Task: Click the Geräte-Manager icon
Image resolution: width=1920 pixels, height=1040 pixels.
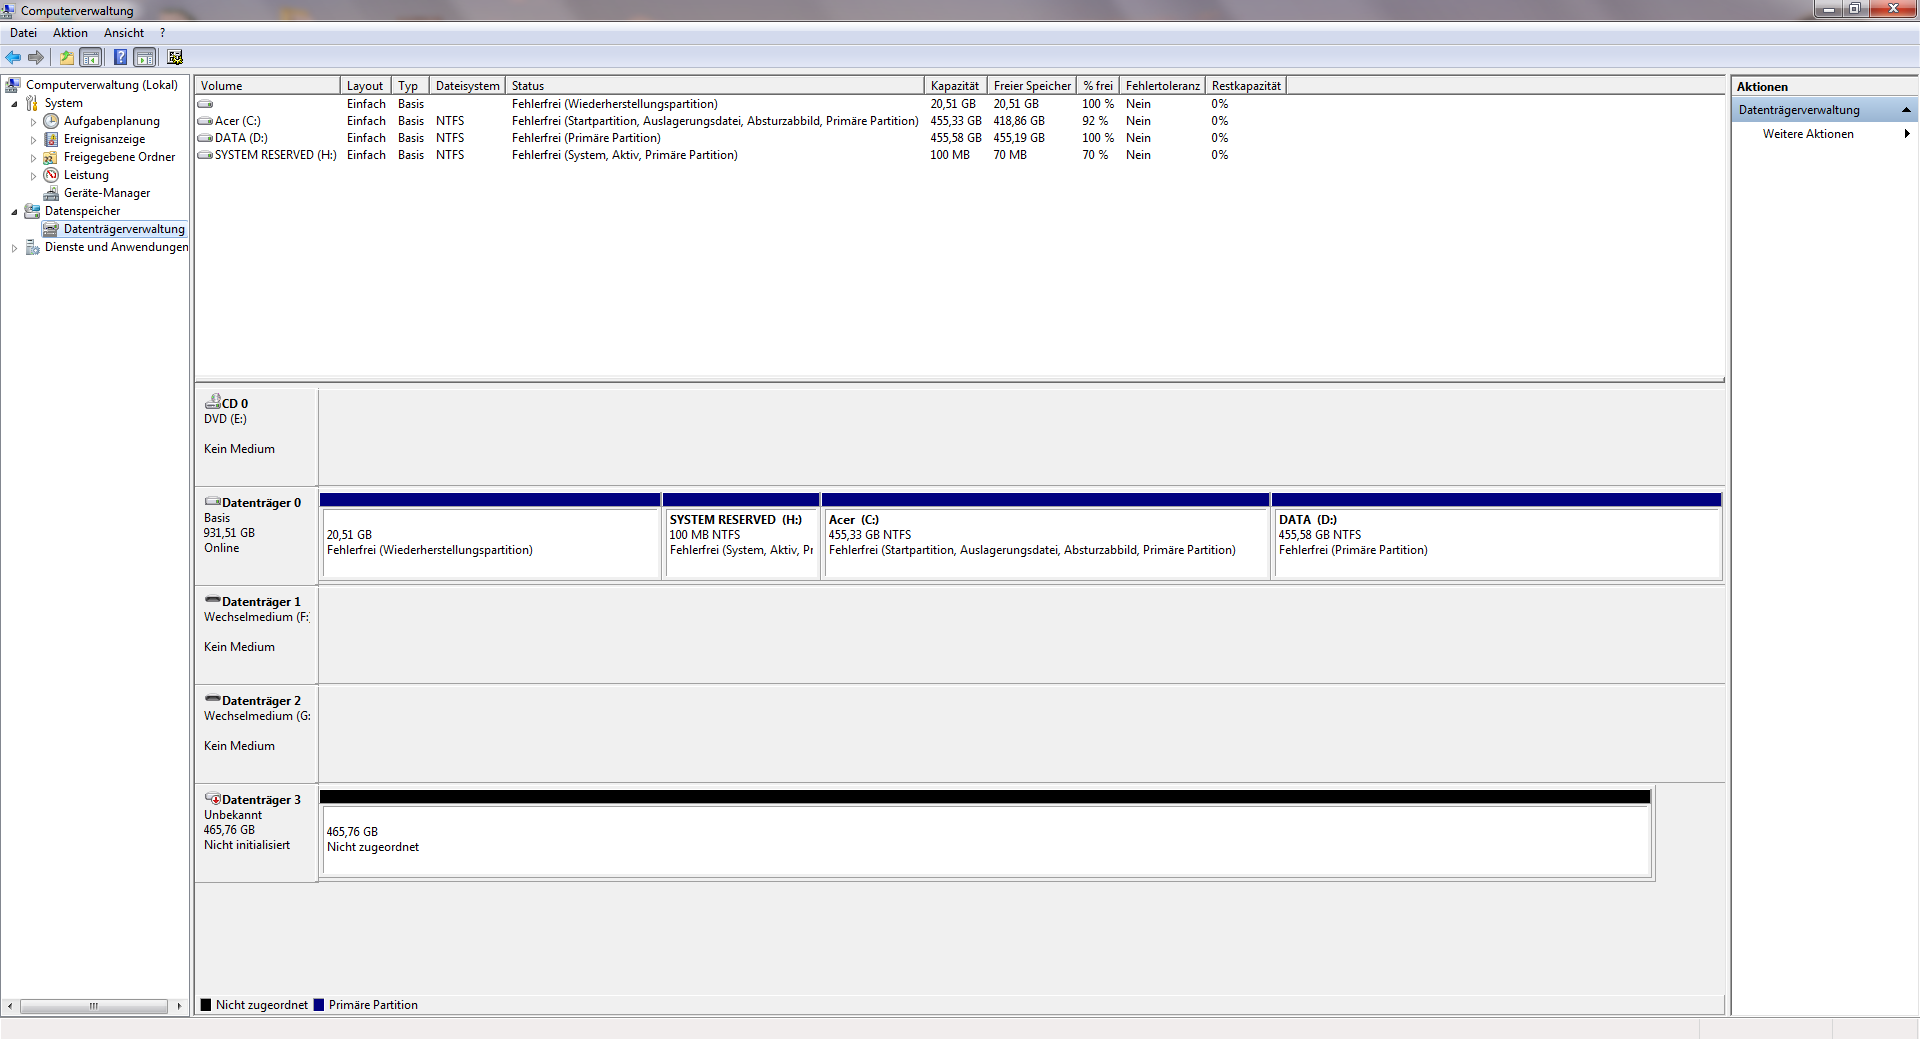Action: [51, 193]
